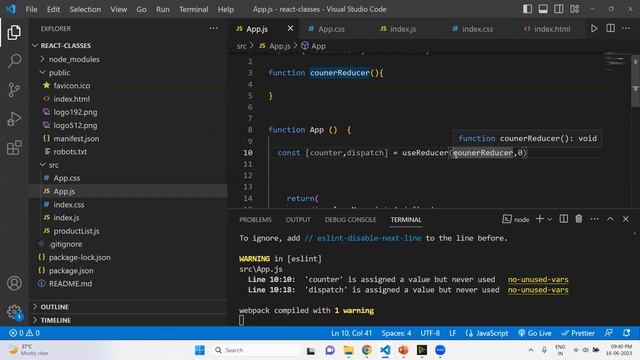640x360 pixels.
Task: Open favicon.ico file
Action: [71, 86]
